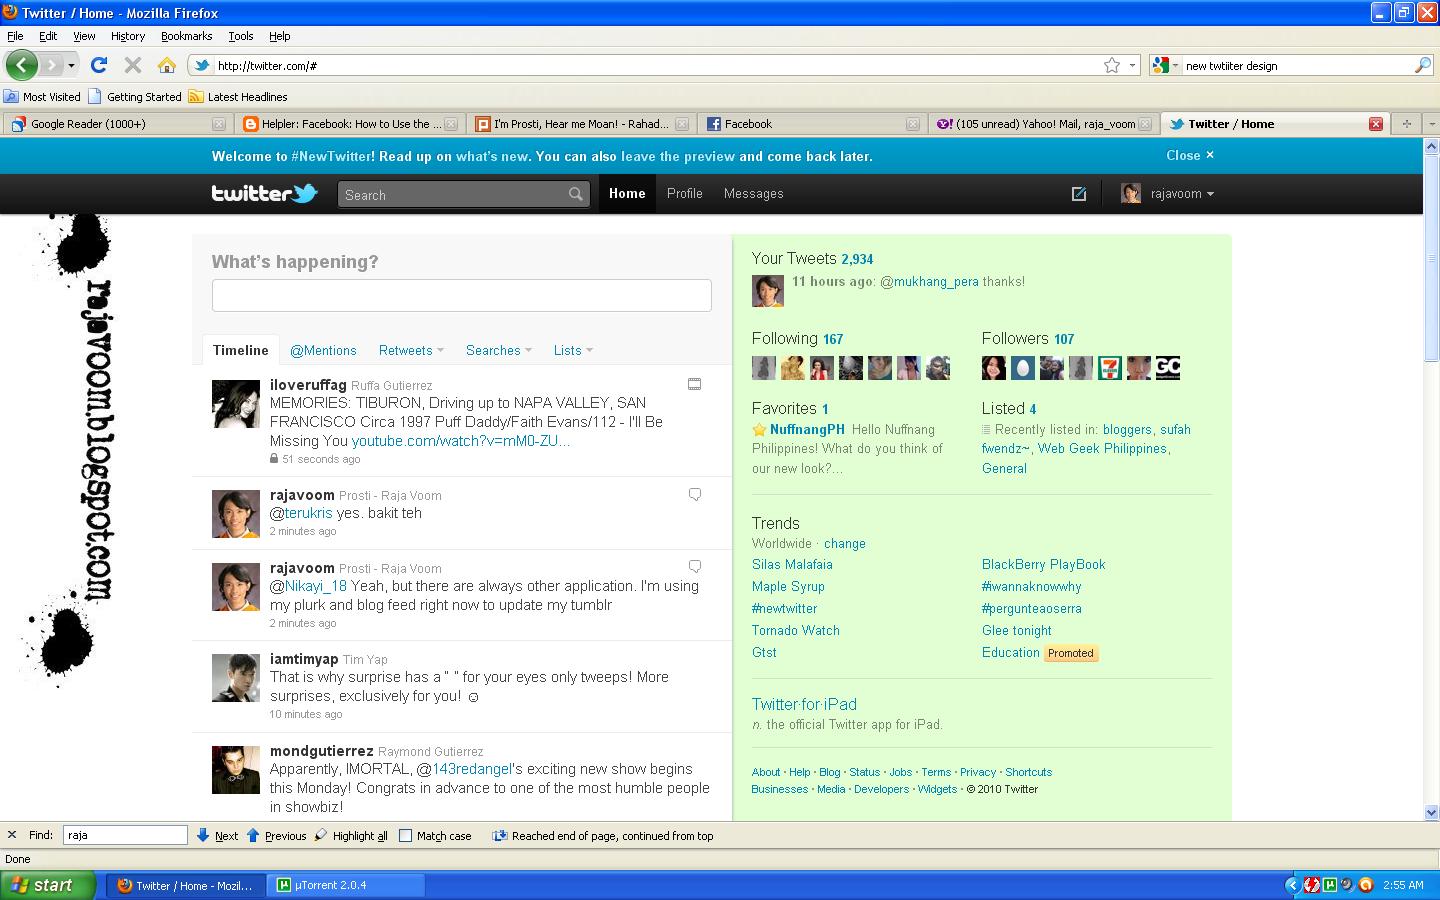1440x900 pixels.
Task: Open the youtube.com link in iloveruffag tweet
Action: [460, 441]
